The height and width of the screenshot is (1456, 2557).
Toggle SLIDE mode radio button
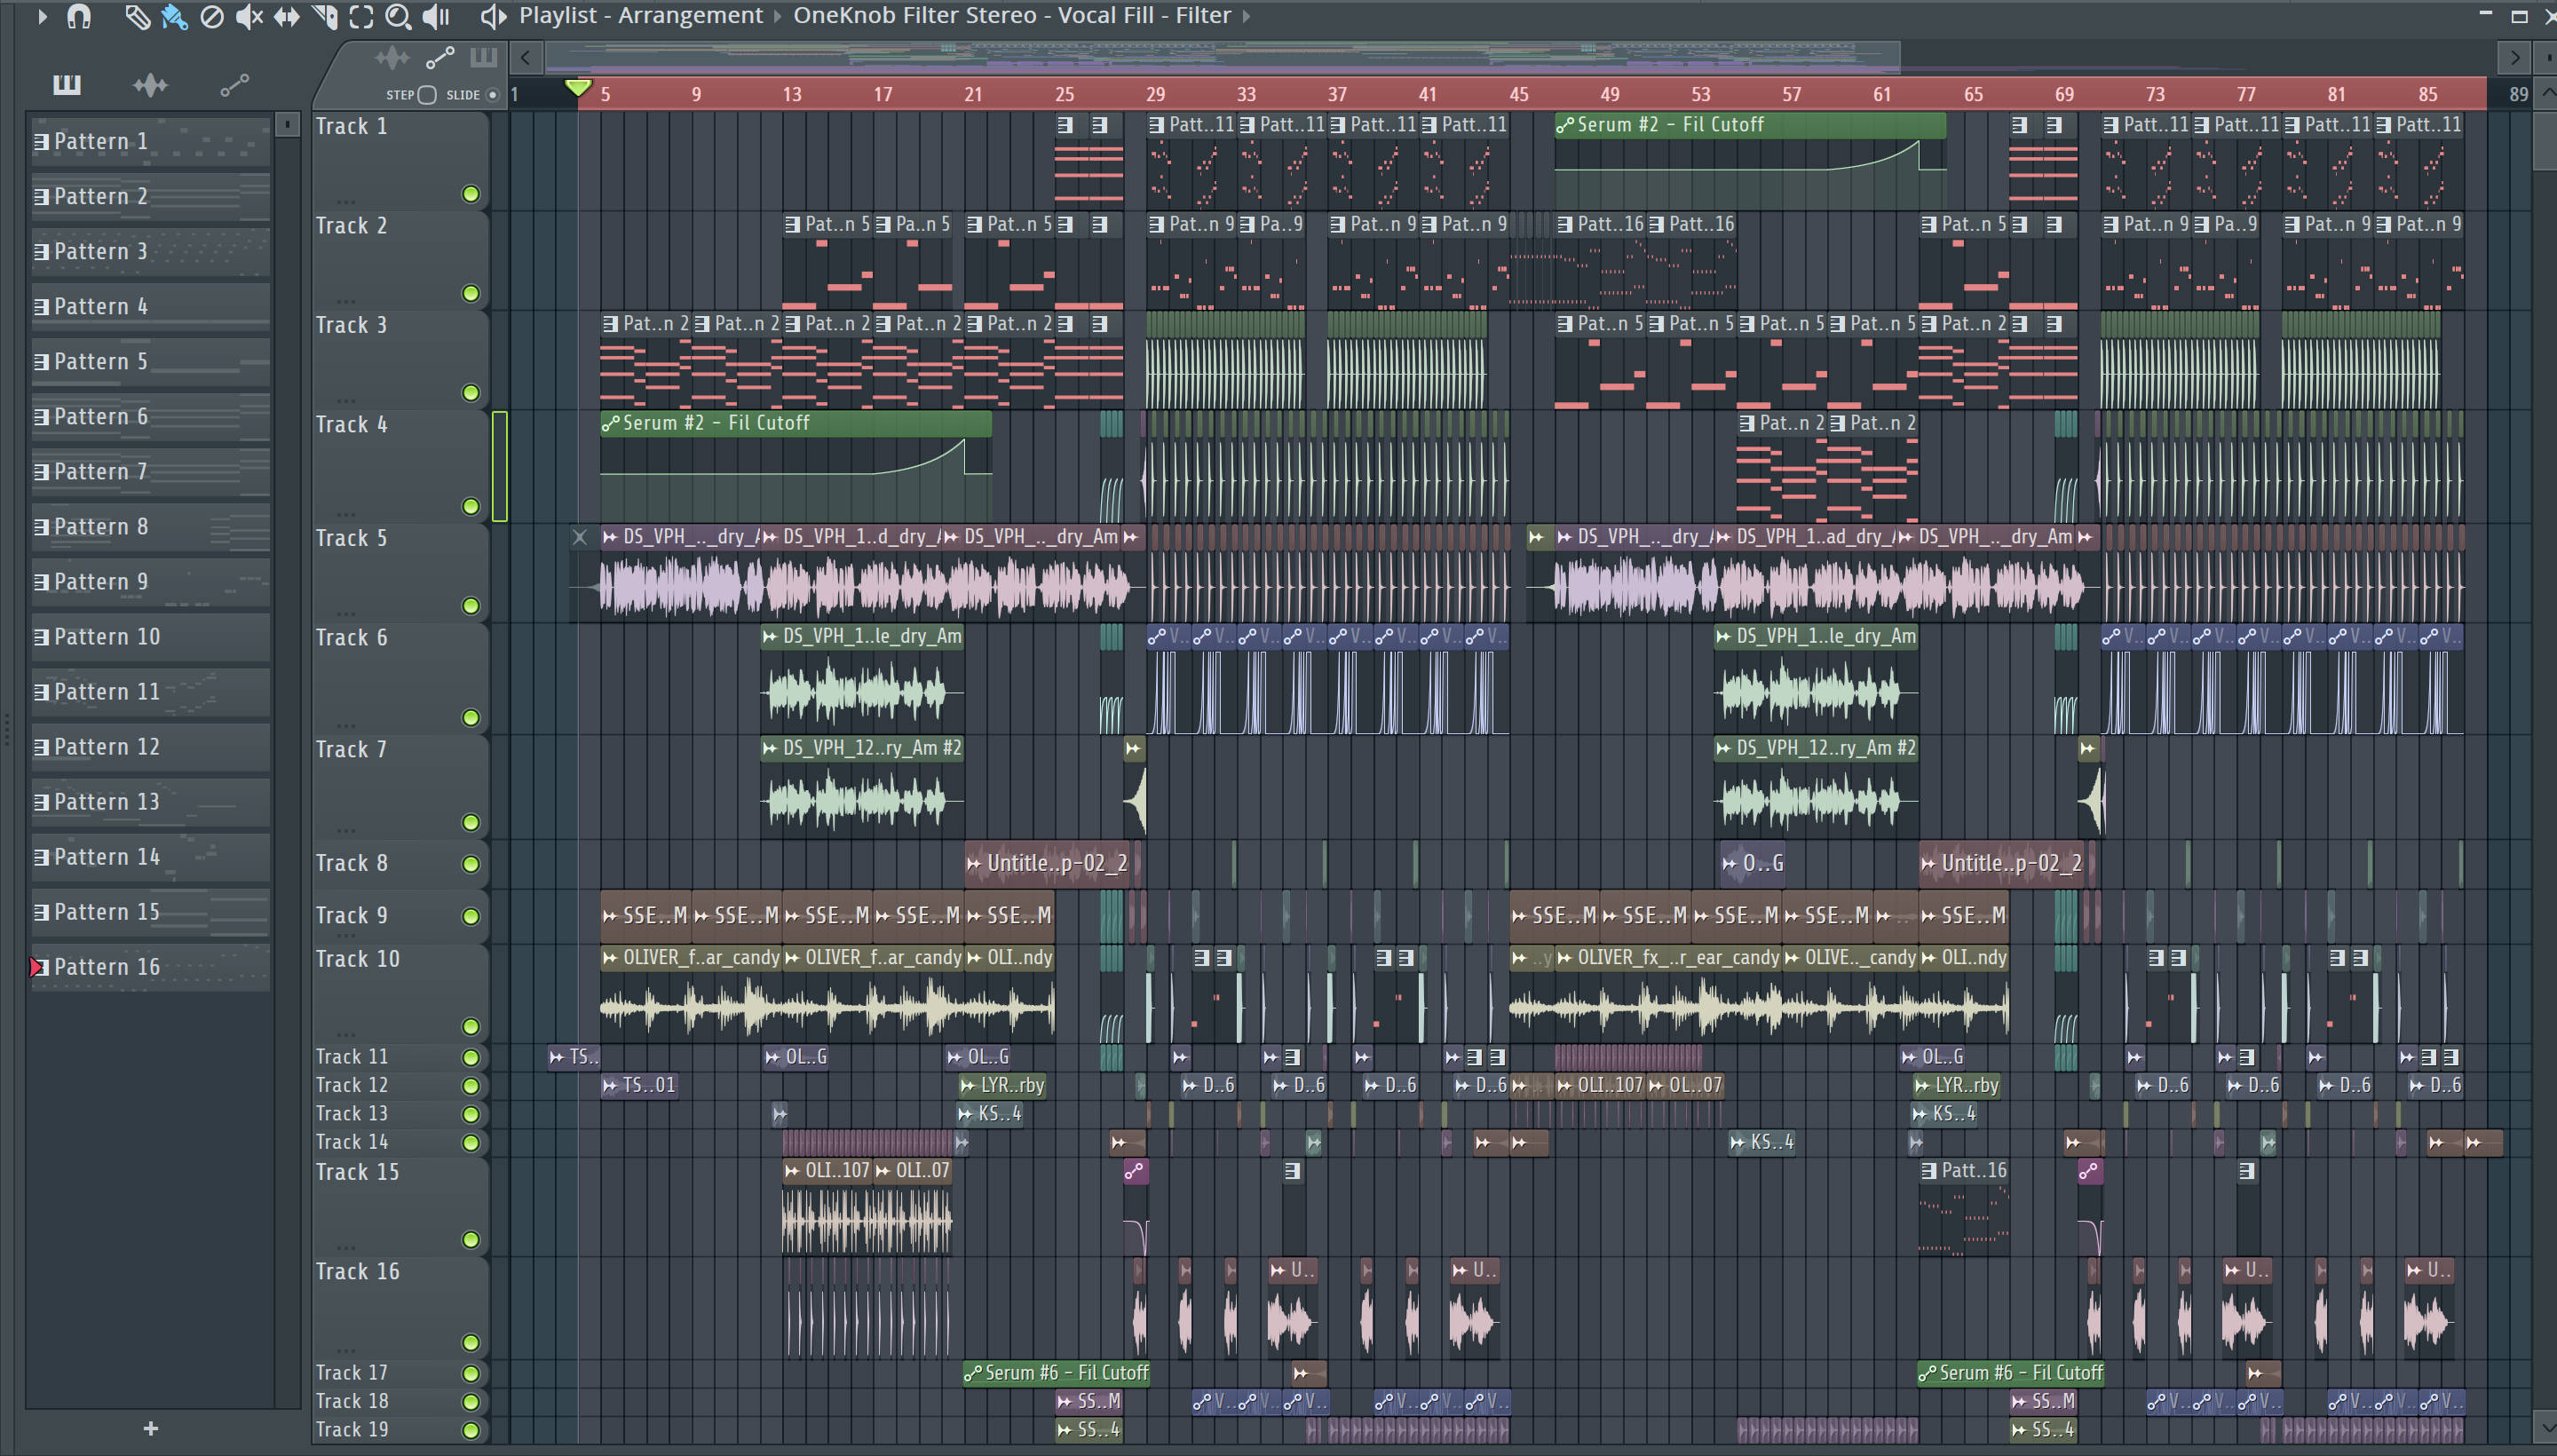pyautogui.click(x=492, y=95)
